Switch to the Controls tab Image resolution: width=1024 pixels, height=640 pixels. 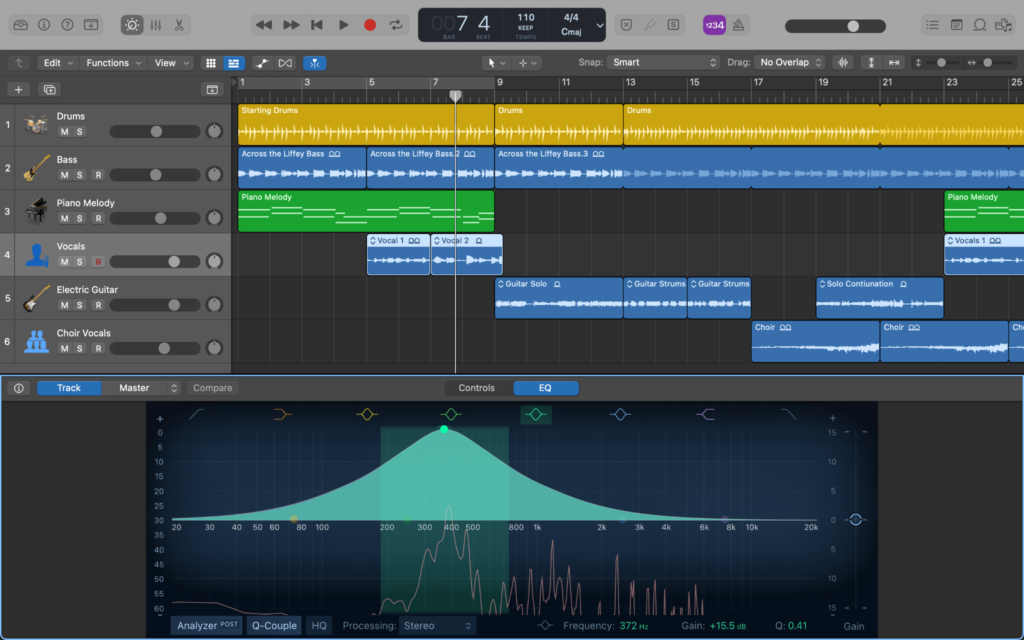(477, 388)
